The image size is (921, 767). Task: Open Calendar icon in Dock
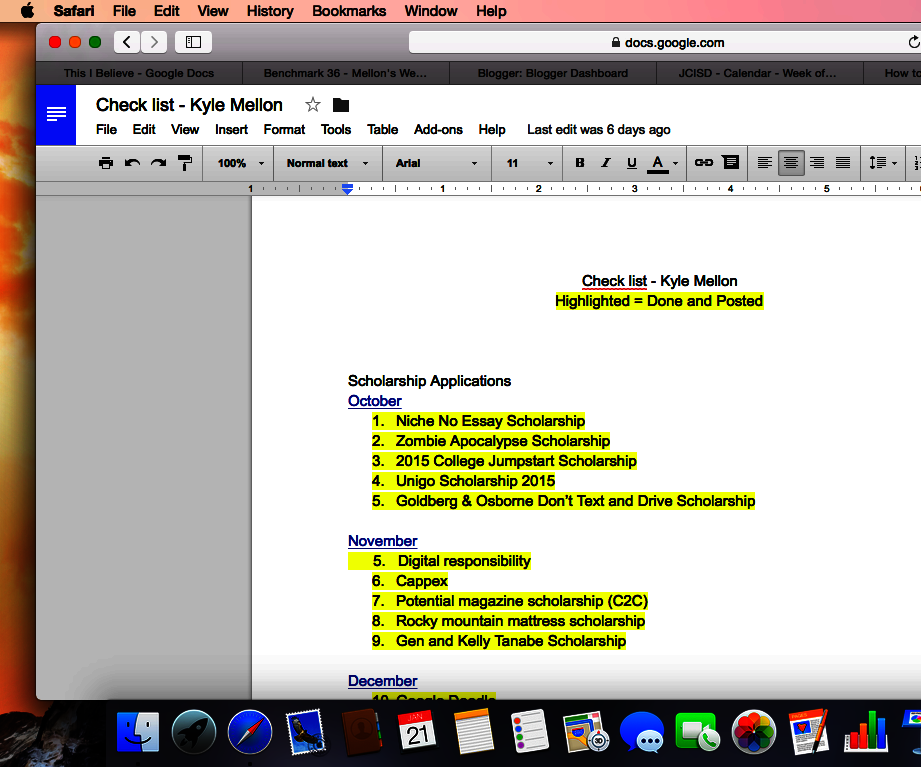pyautogui.click(x=417, y=732)
